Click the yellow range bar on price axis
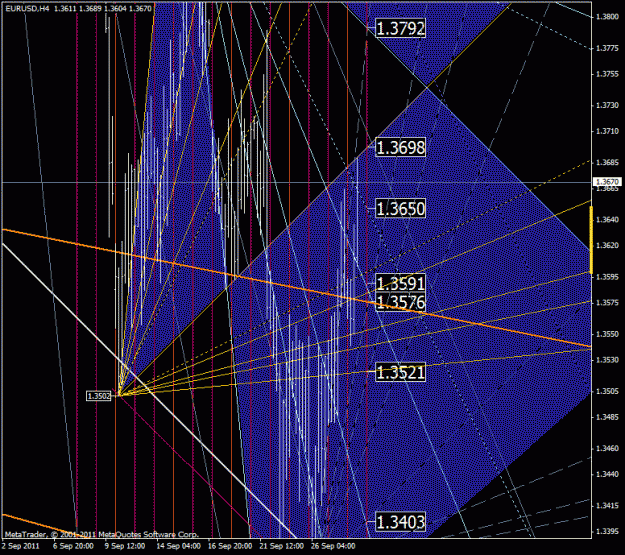This screenshot has height=555, width=625. pos(591,240)
